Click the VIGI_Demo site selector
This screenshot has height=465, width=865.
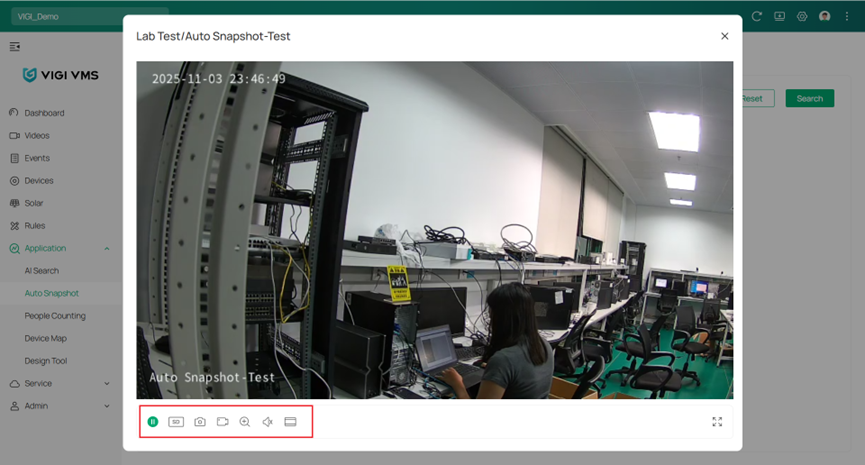click(x=90, y=17)
